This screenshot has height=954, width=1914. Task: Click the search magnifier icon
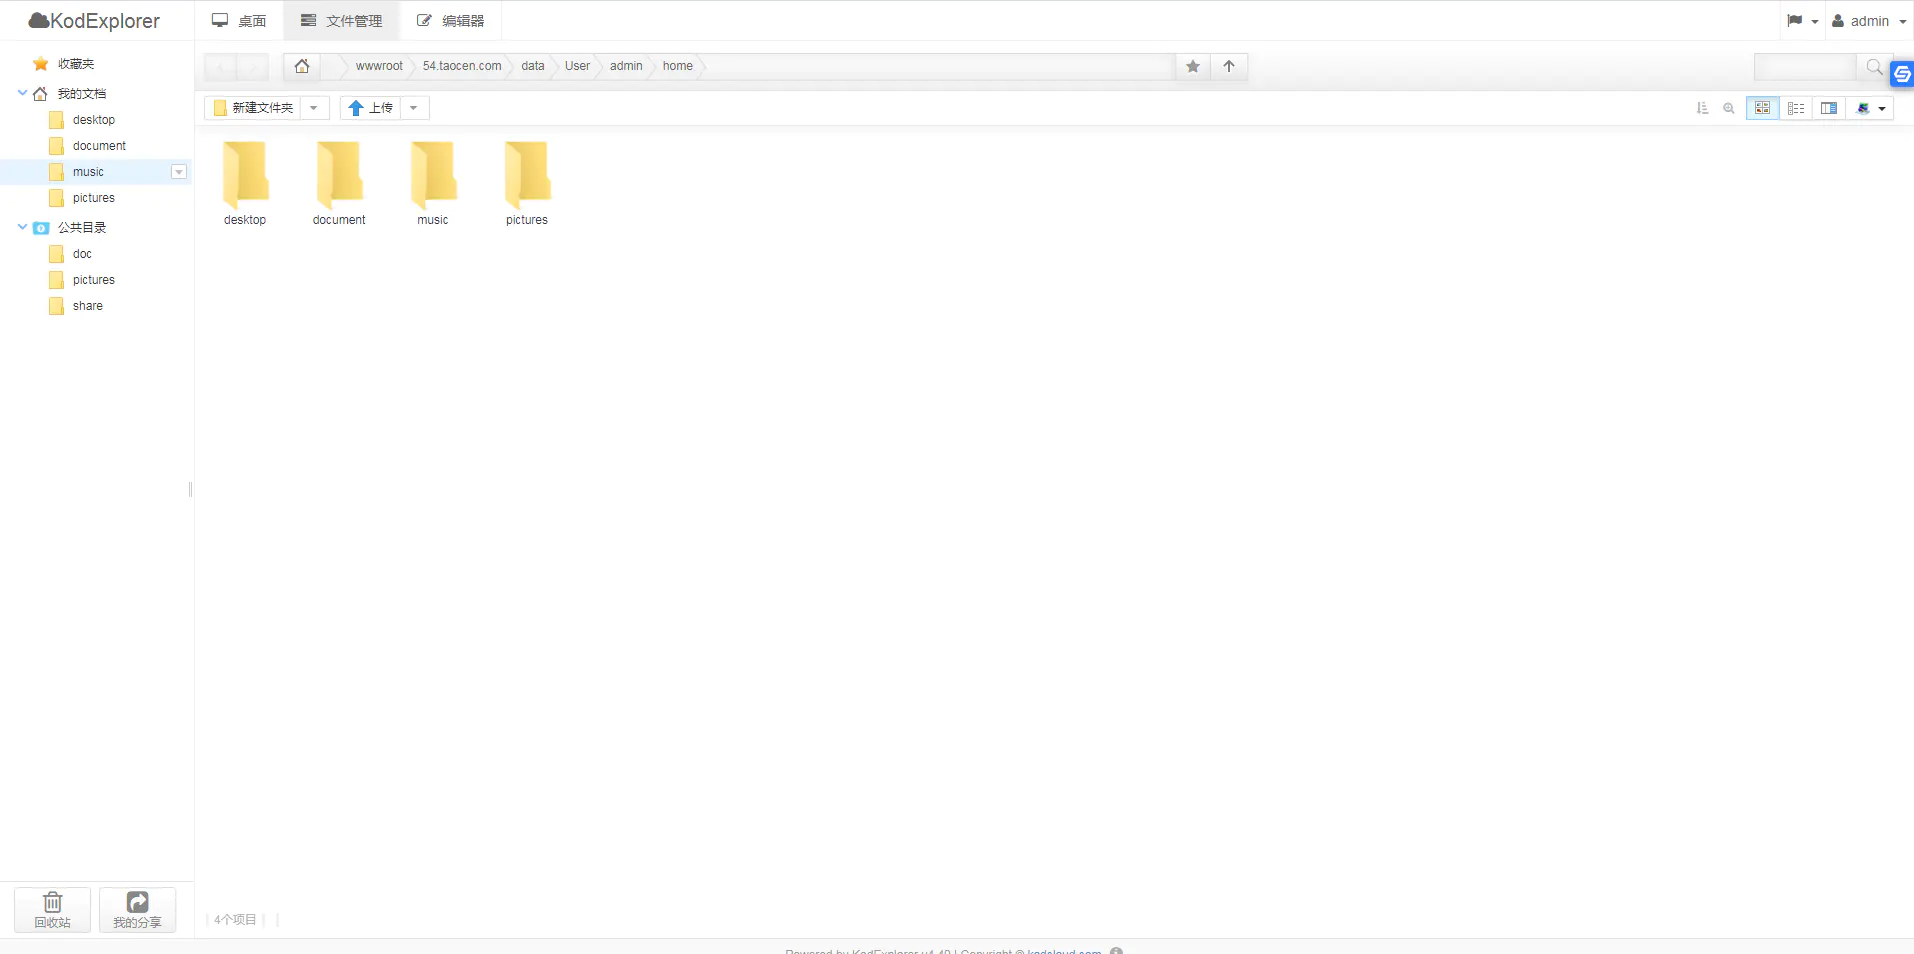(1873, 67)
